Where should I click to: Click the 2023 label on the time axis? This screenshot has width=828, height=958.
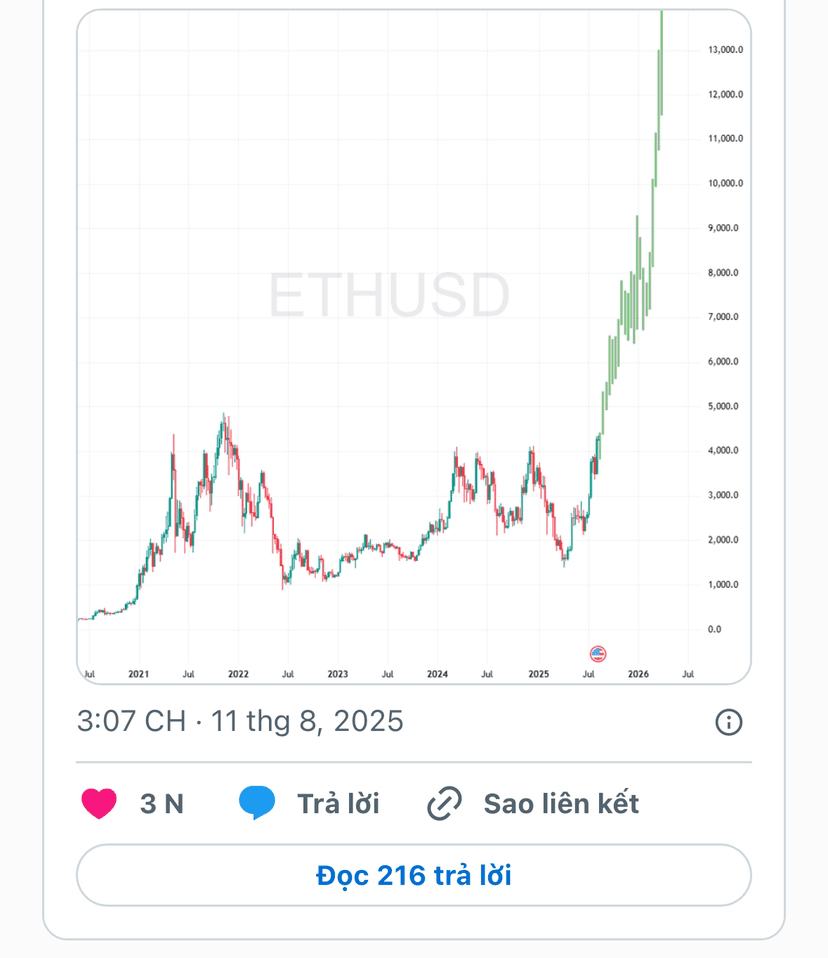(x=337, y=674)
